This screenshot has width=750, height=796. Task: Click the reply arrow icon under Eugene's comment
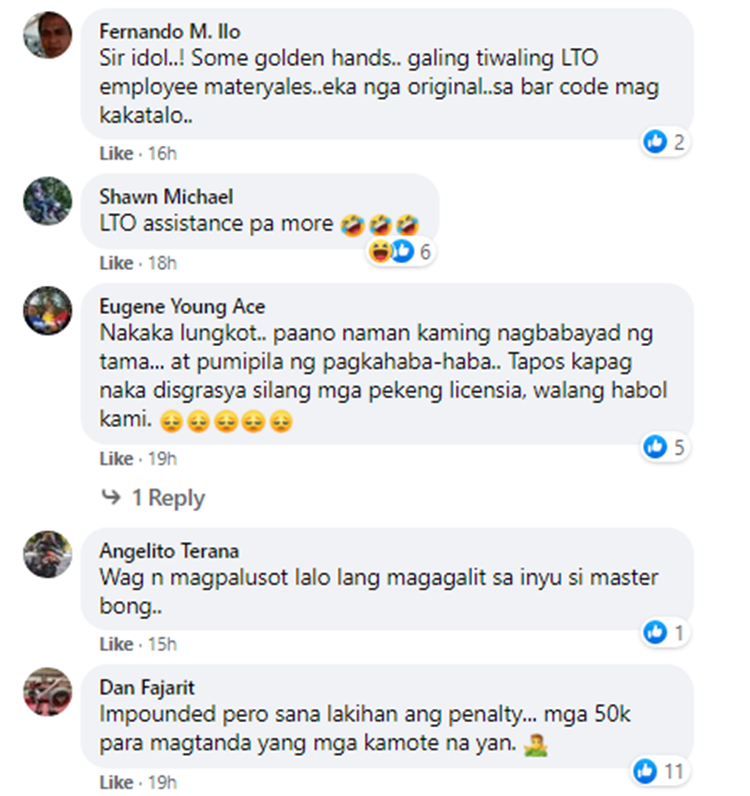click(x=111, y=496)
